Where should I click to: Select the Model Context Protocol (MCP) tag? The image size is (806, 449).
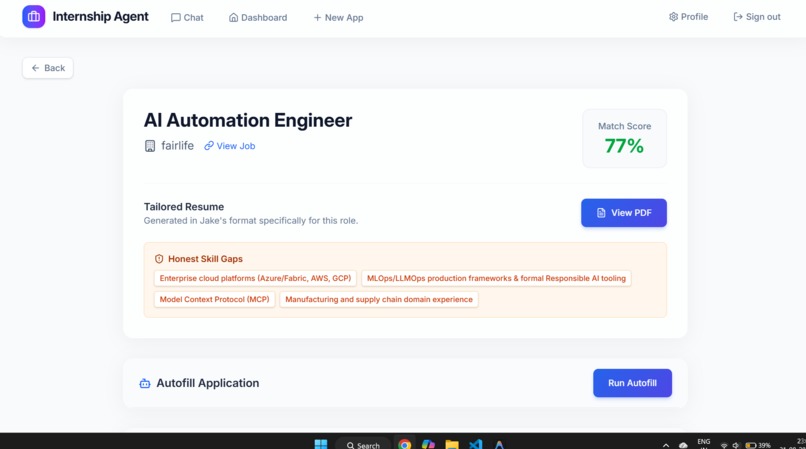pos(214,299)
